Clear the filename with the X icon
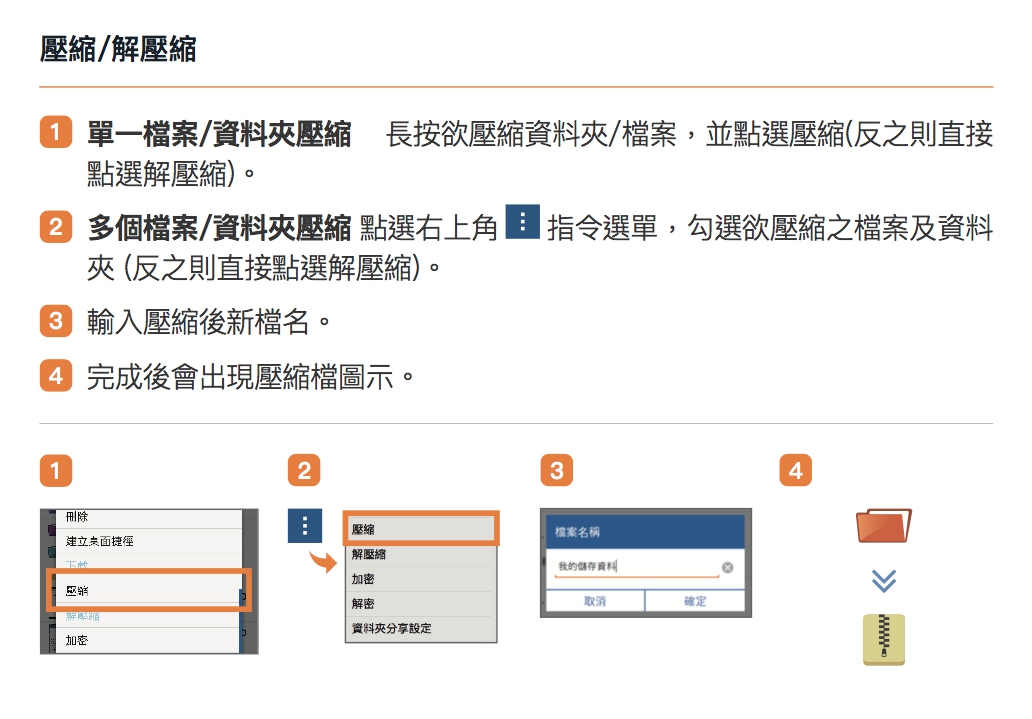 (x=727, y=567)
